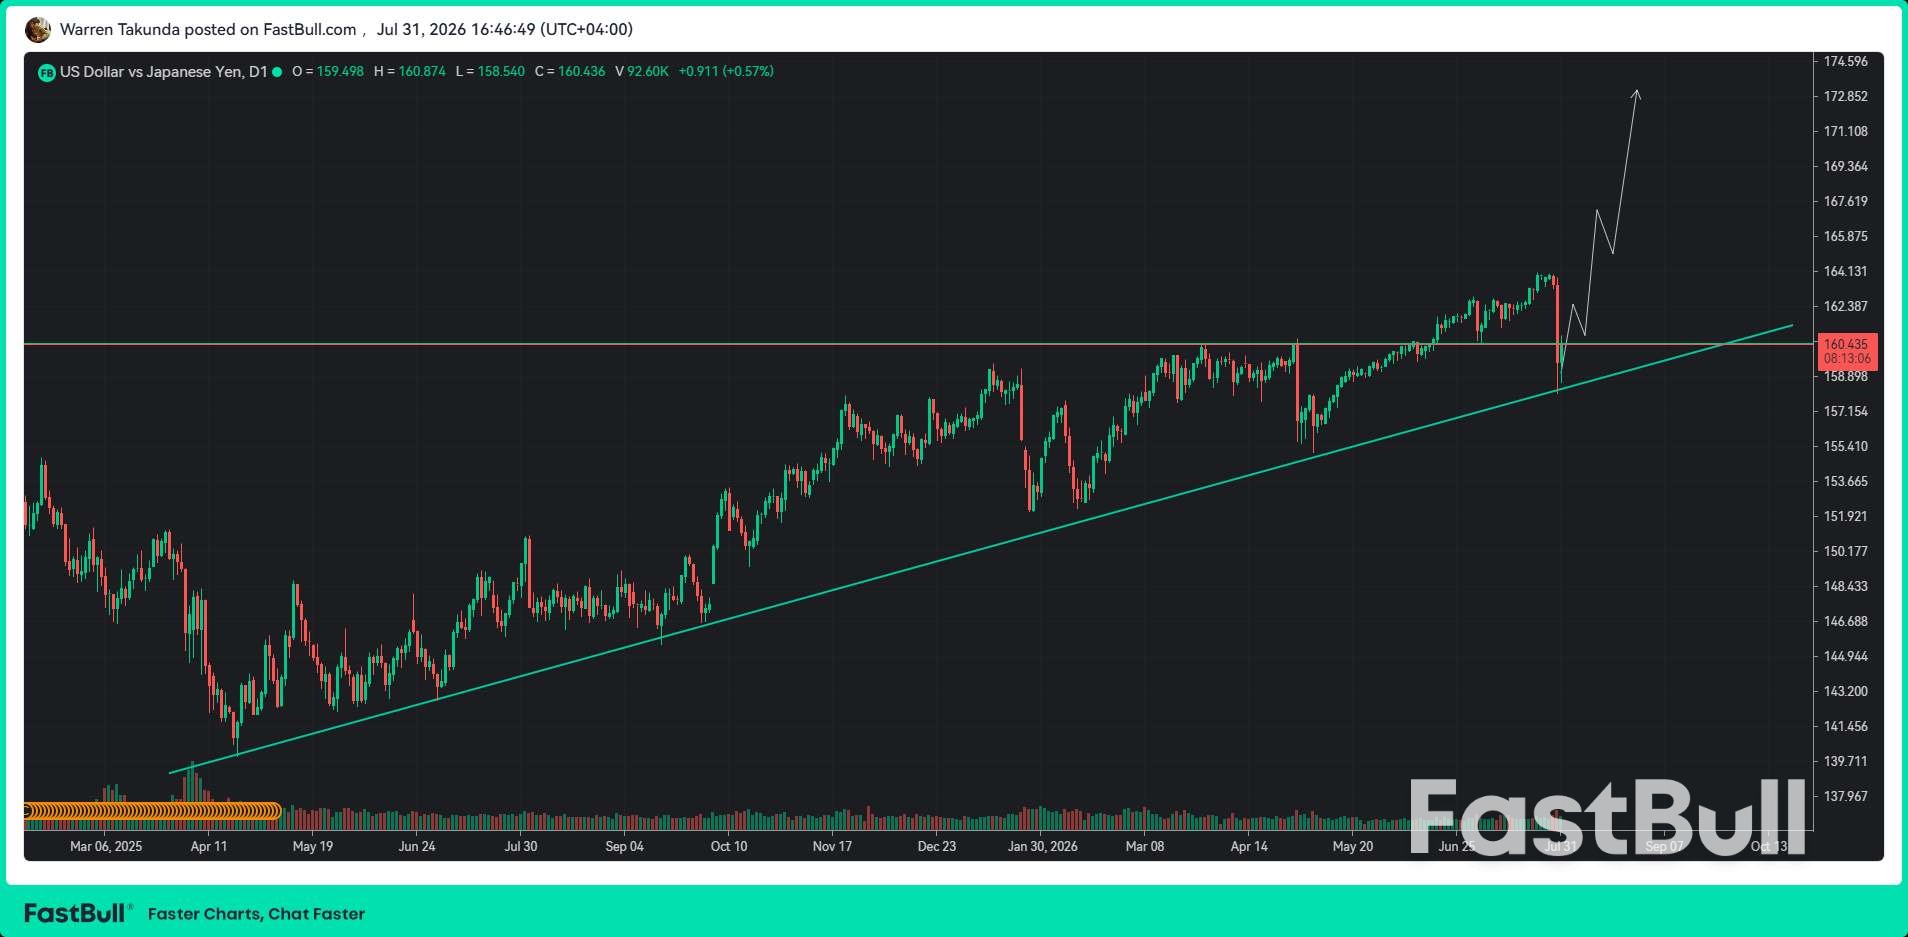Click price axis label 174.596
Image resolution: width=1908 pixels, height=937 pixels.
point(1845,62)
